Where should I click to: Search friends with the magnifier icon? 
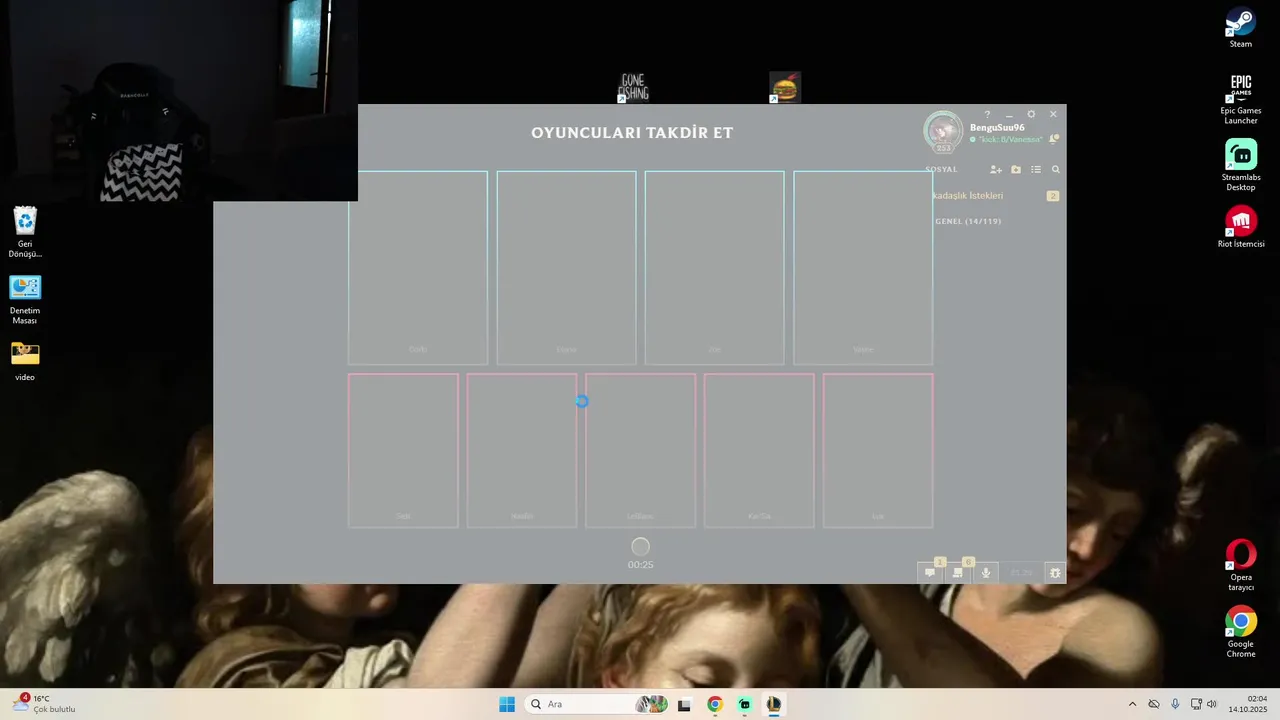tap(1056, 170)
